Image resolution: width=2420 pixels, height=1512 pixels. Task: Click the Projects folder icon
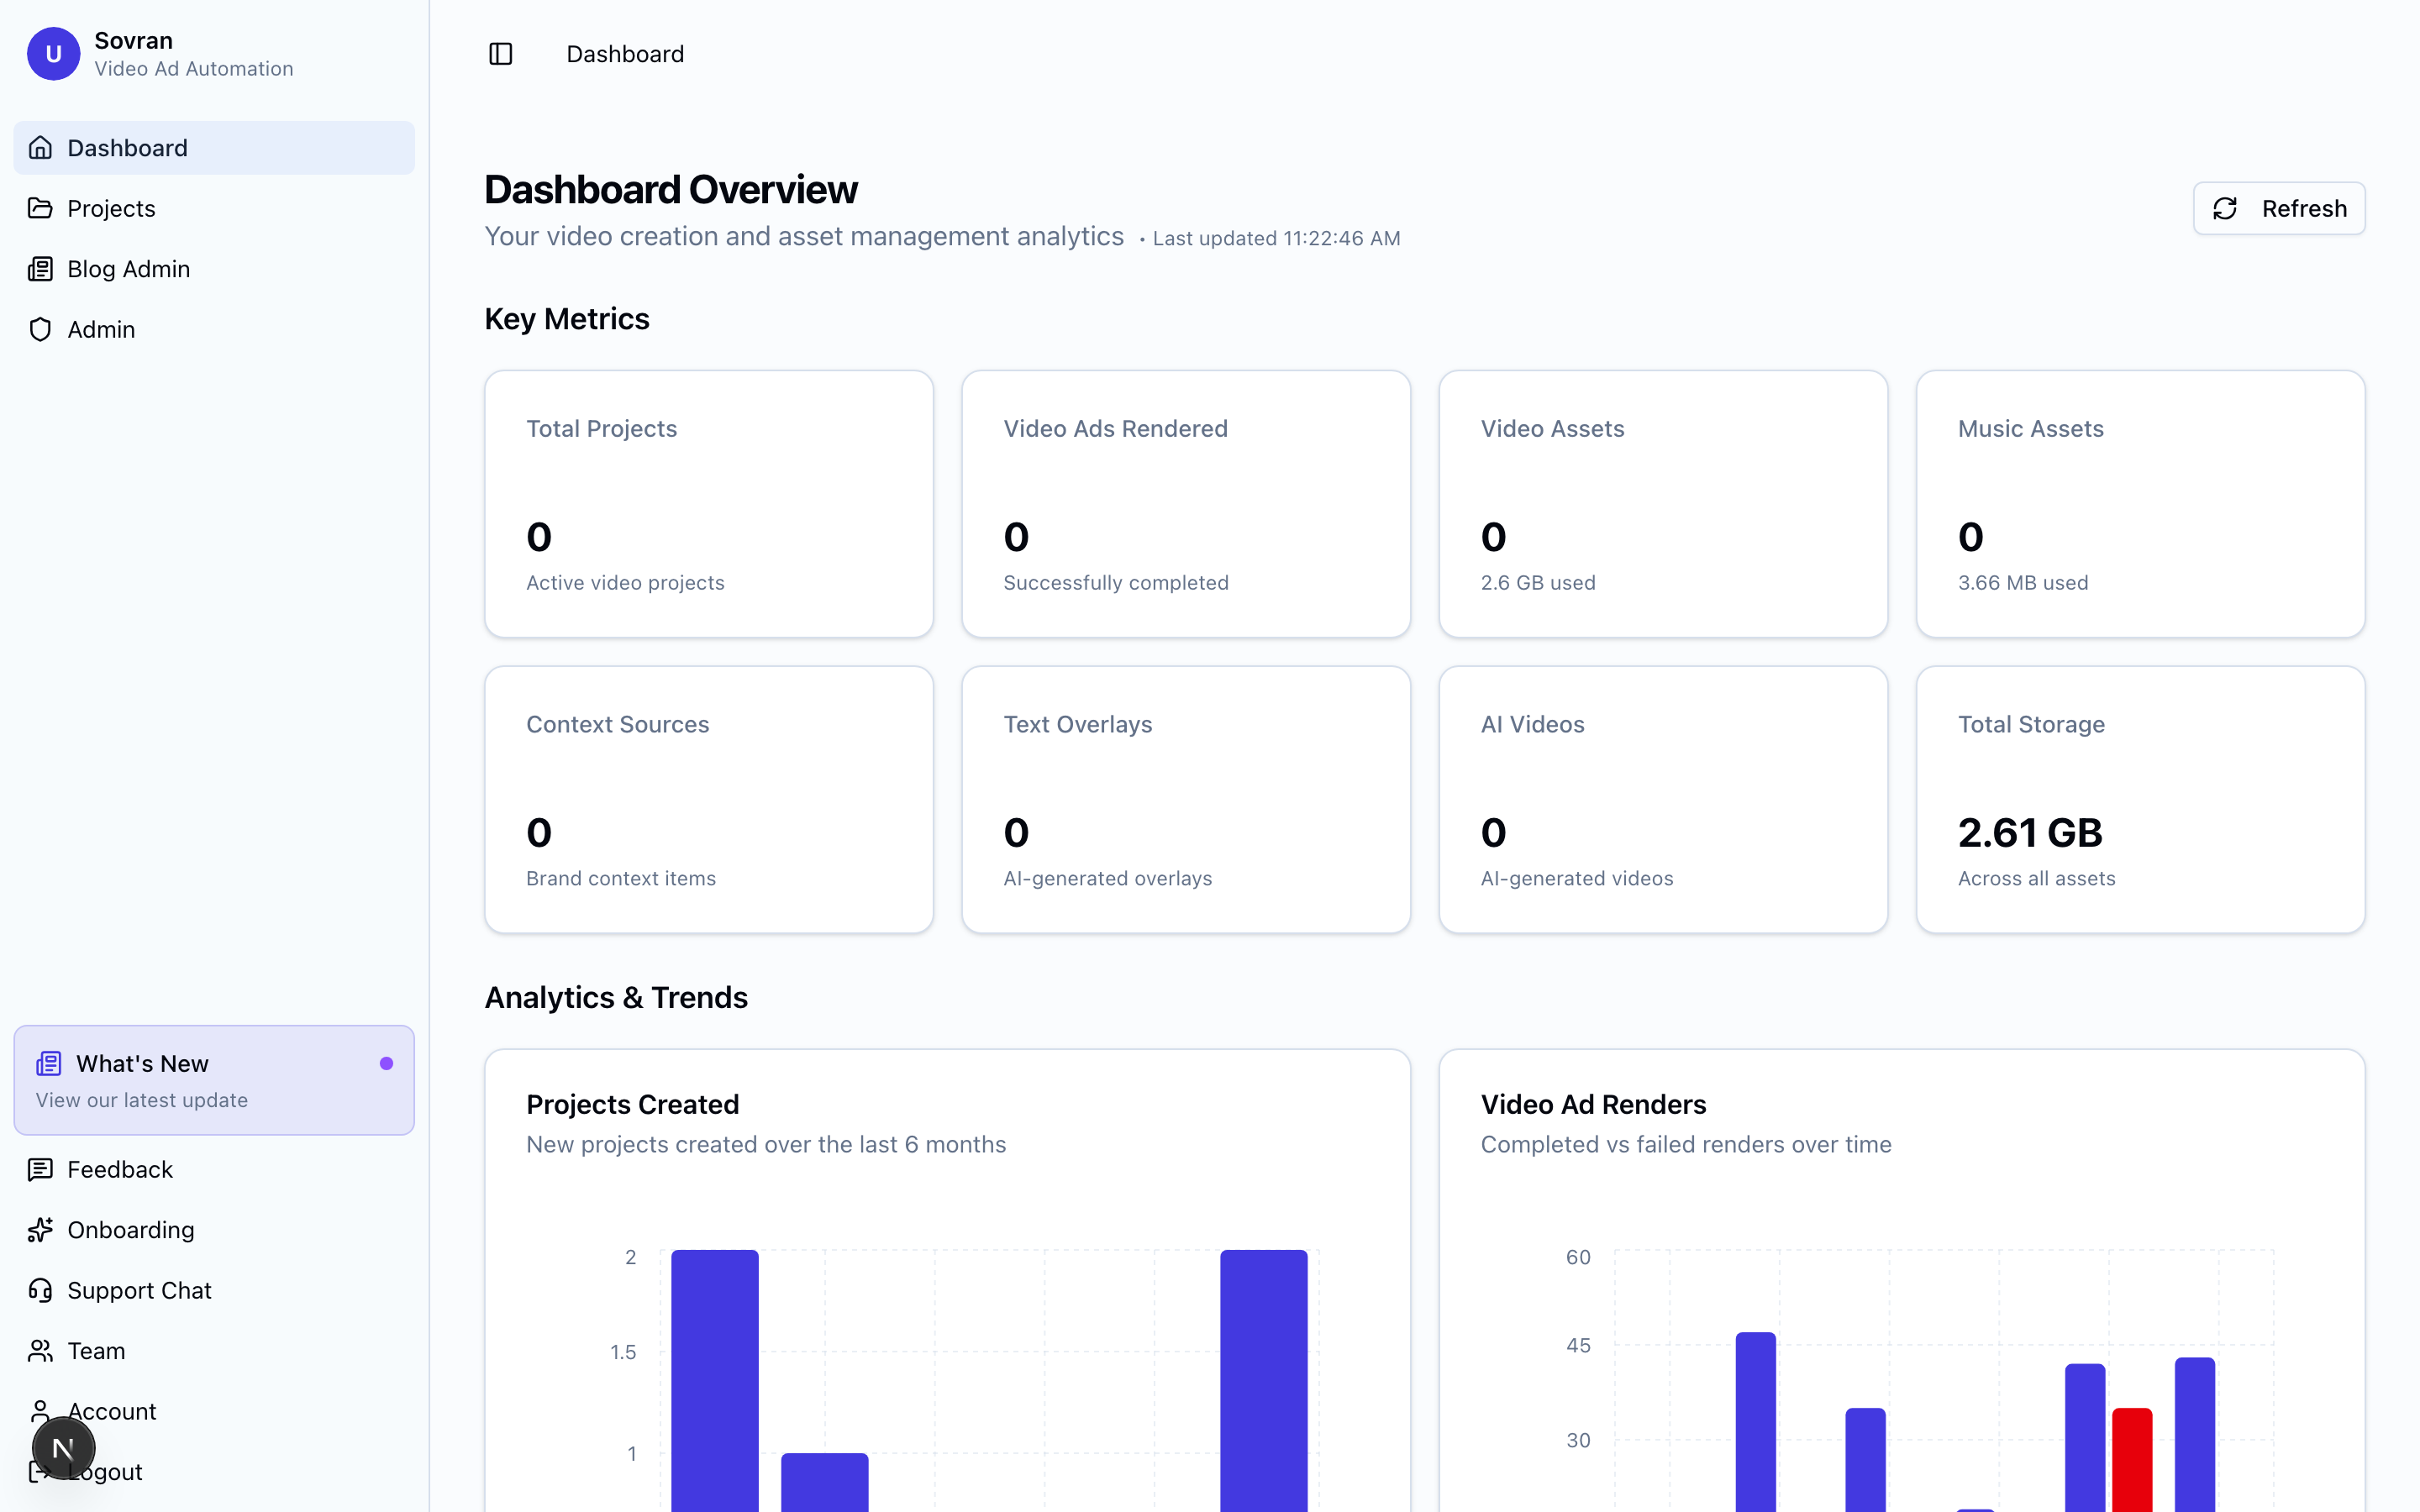tap(40, 208)
